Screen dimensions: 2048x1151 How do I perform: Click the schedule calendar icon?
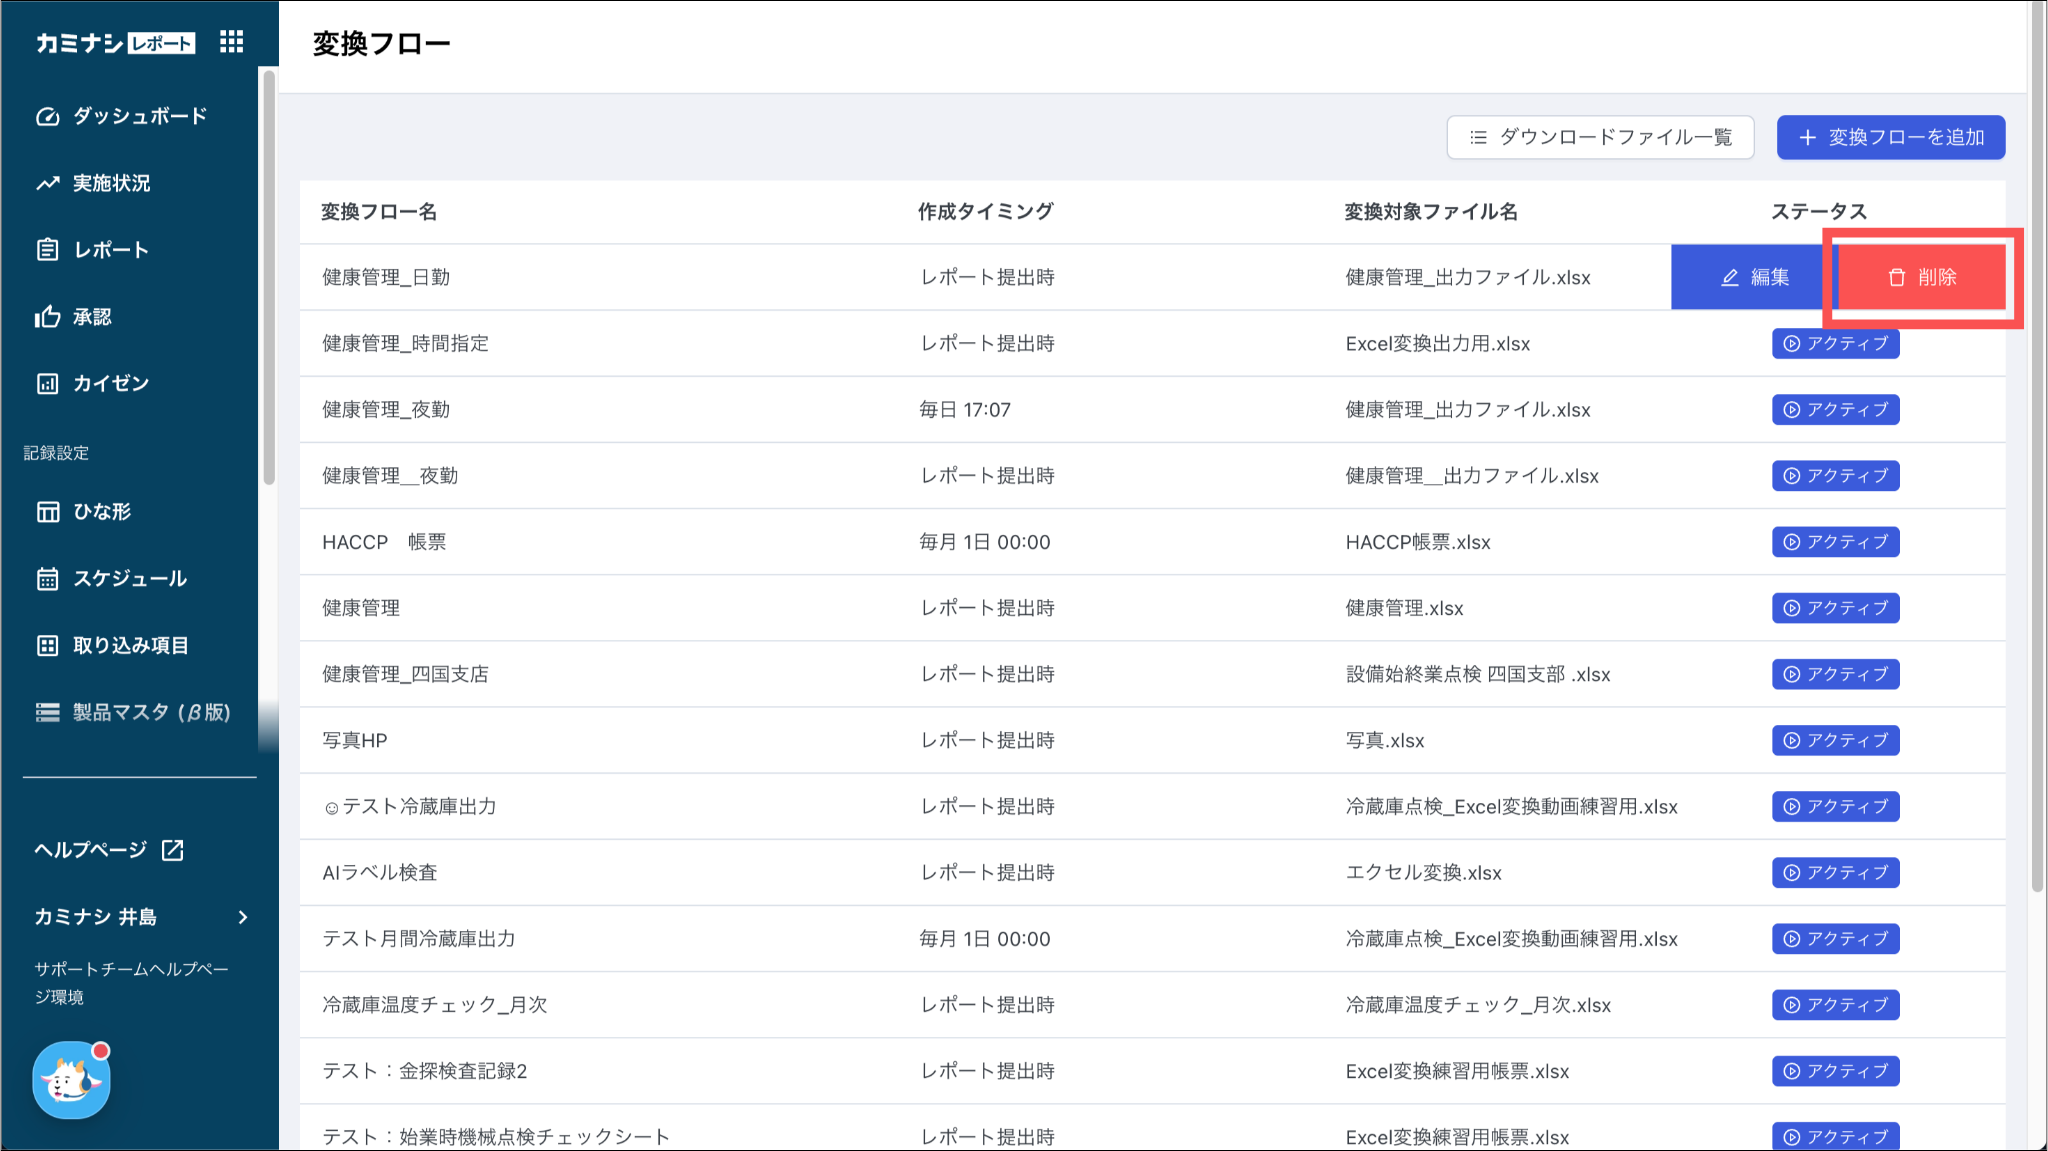point(47,579)
